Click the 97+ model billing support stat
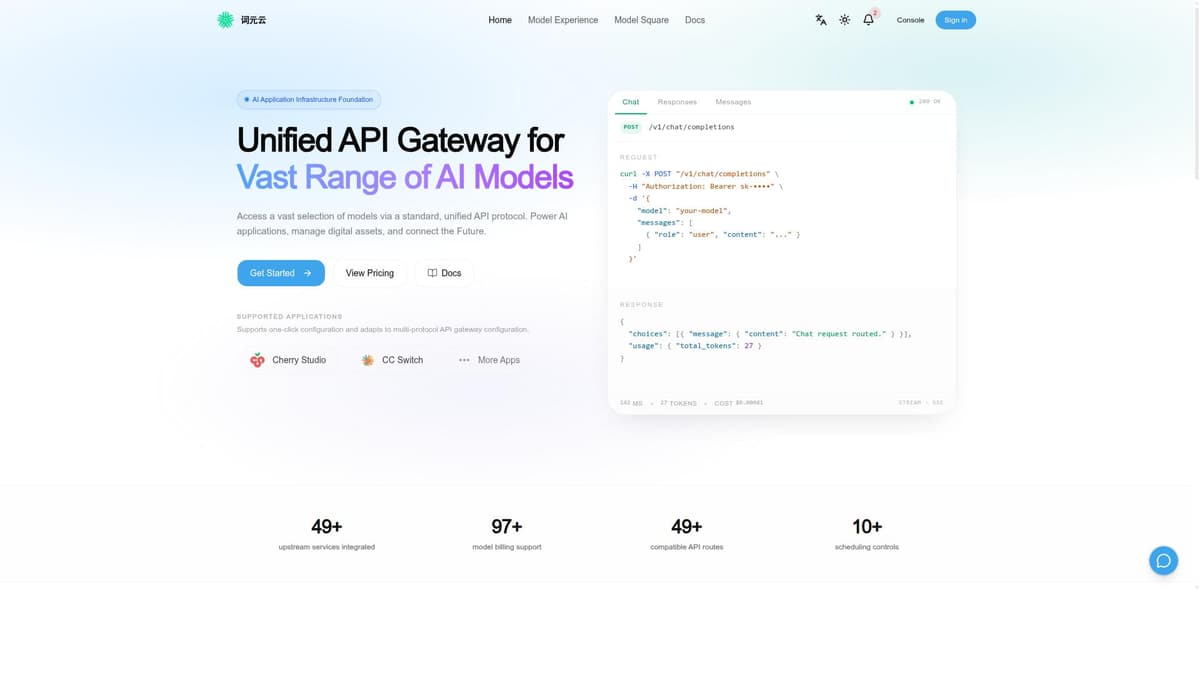This screenshot has height=675, width=1200. pyautogui.click(x=507, y=535)
